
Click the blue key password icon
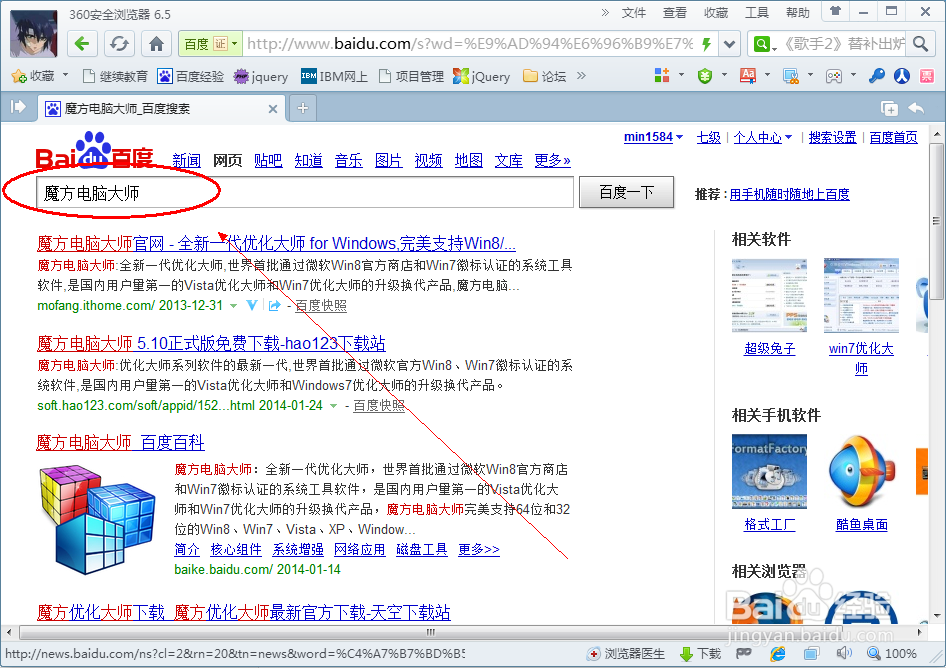[x=877, y=75]
